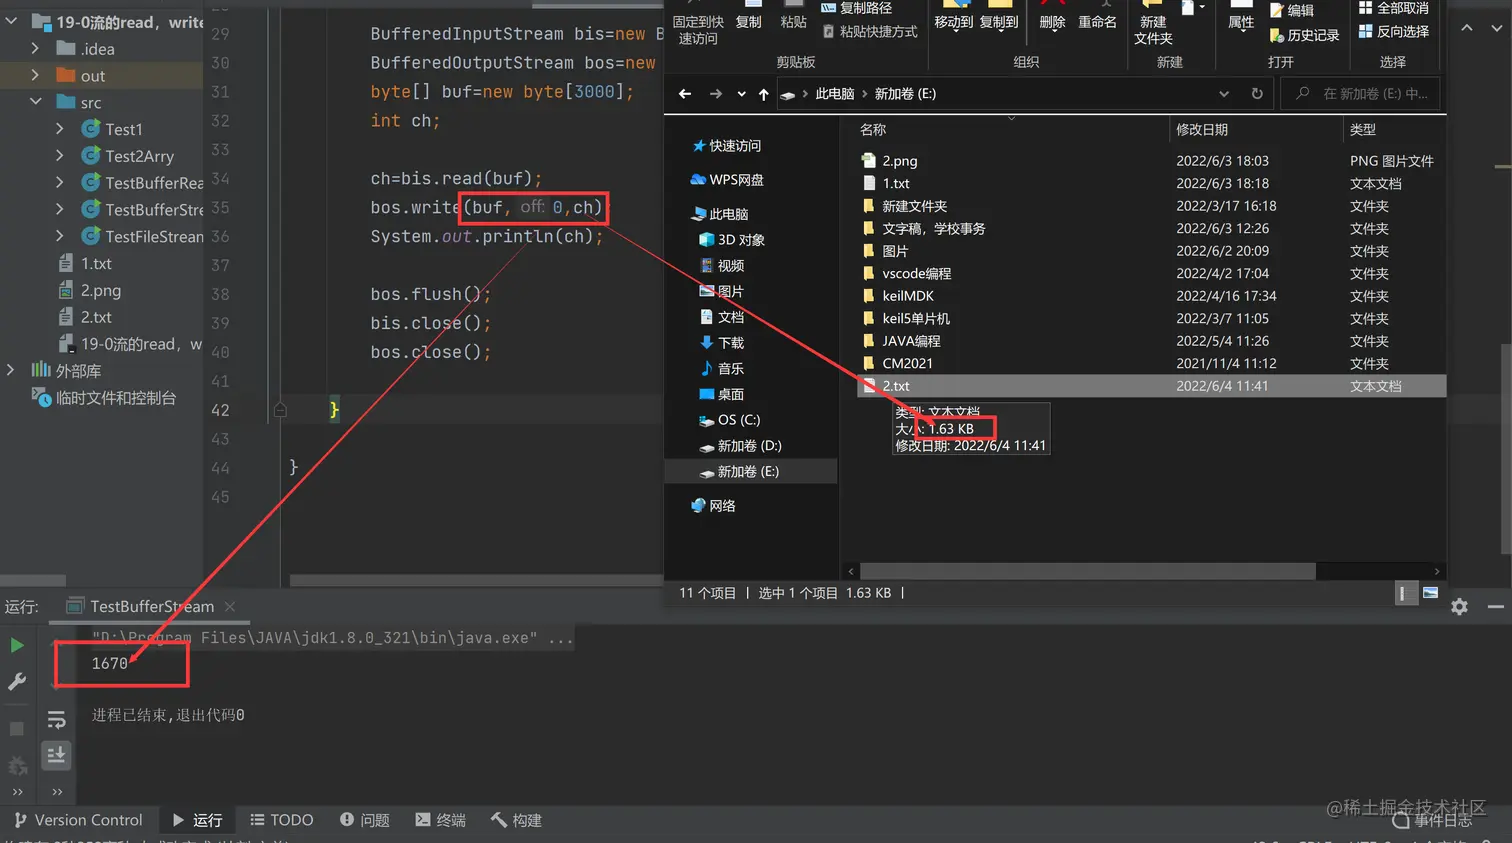Open 下载 in Explorer sidebar

(x=721, y=343)
